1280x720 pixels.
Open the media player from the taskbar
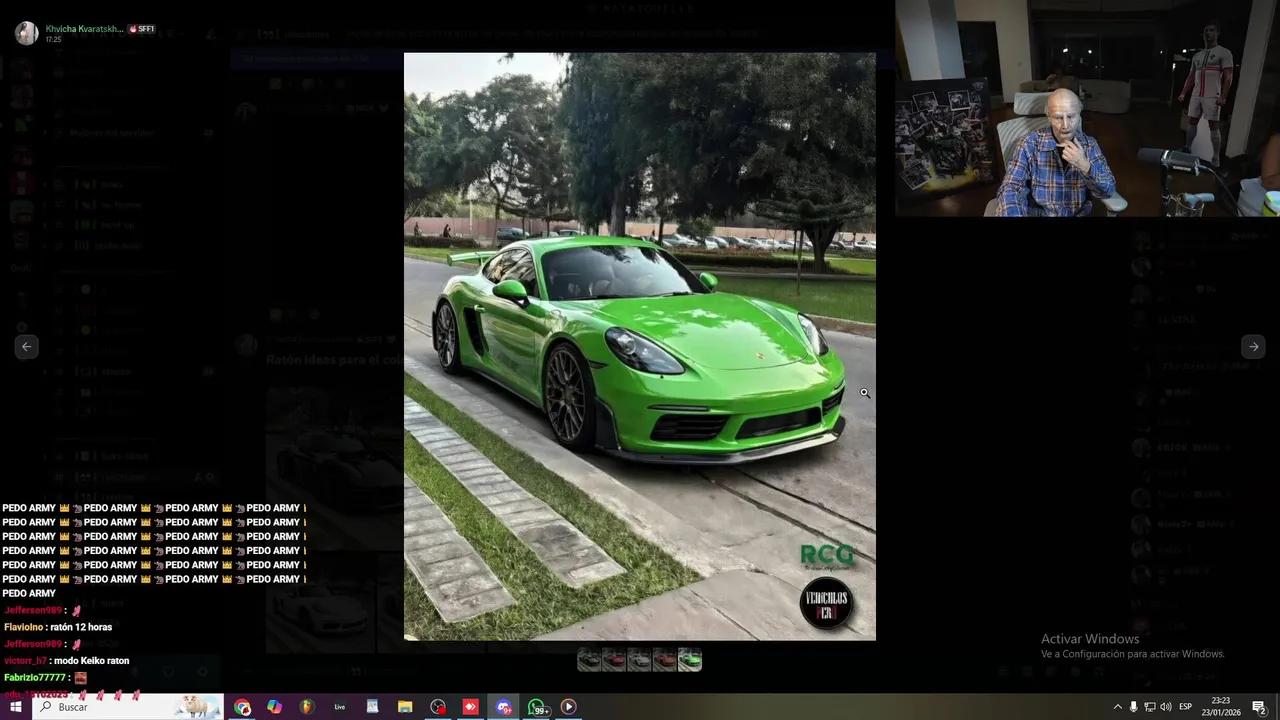click(x=568, y=707)
